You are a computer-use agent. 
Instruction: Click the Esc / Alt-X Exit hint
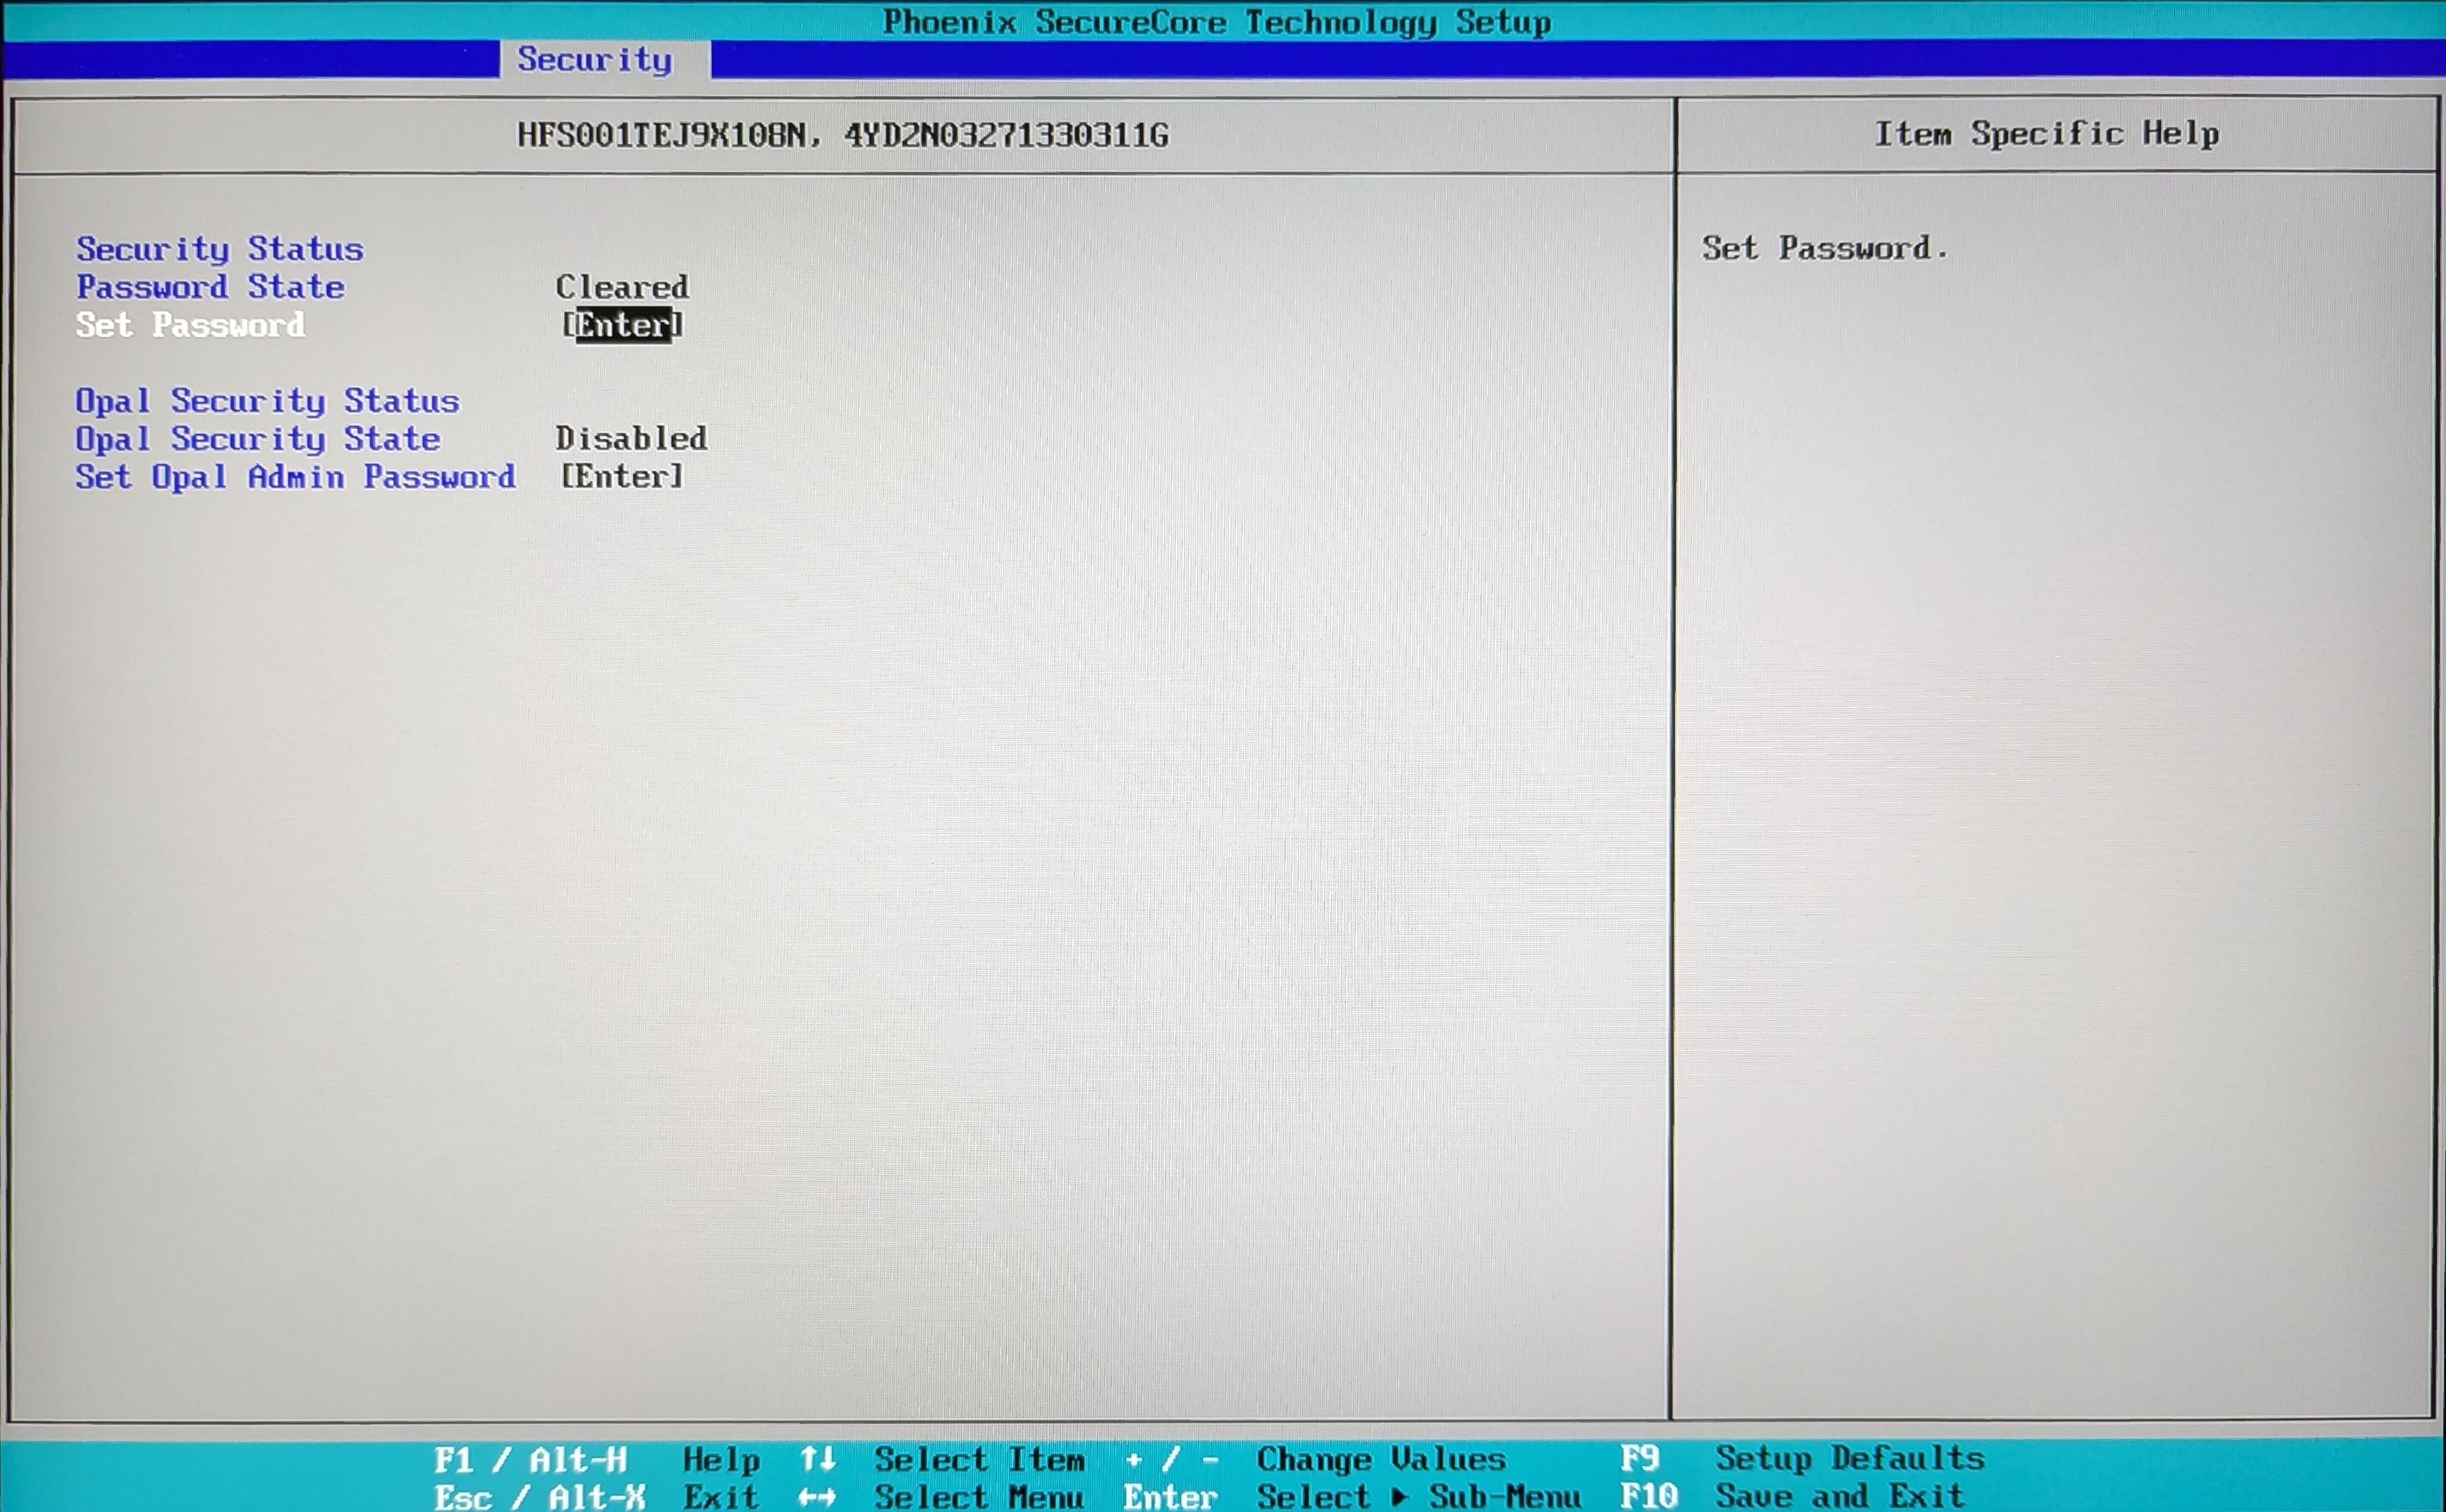click(597, 1497)
